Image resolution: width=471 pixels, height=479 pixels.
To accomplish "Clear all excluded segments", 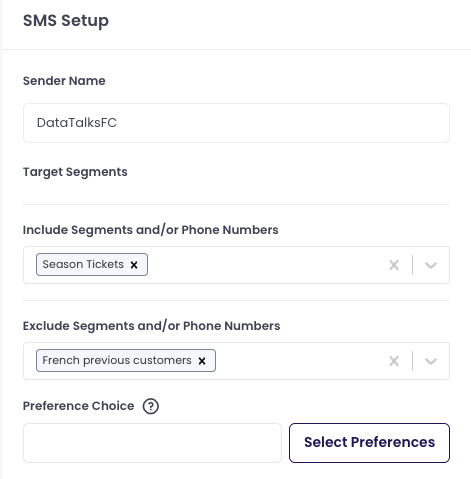I will pyautogui.click(x=394, y=361).
